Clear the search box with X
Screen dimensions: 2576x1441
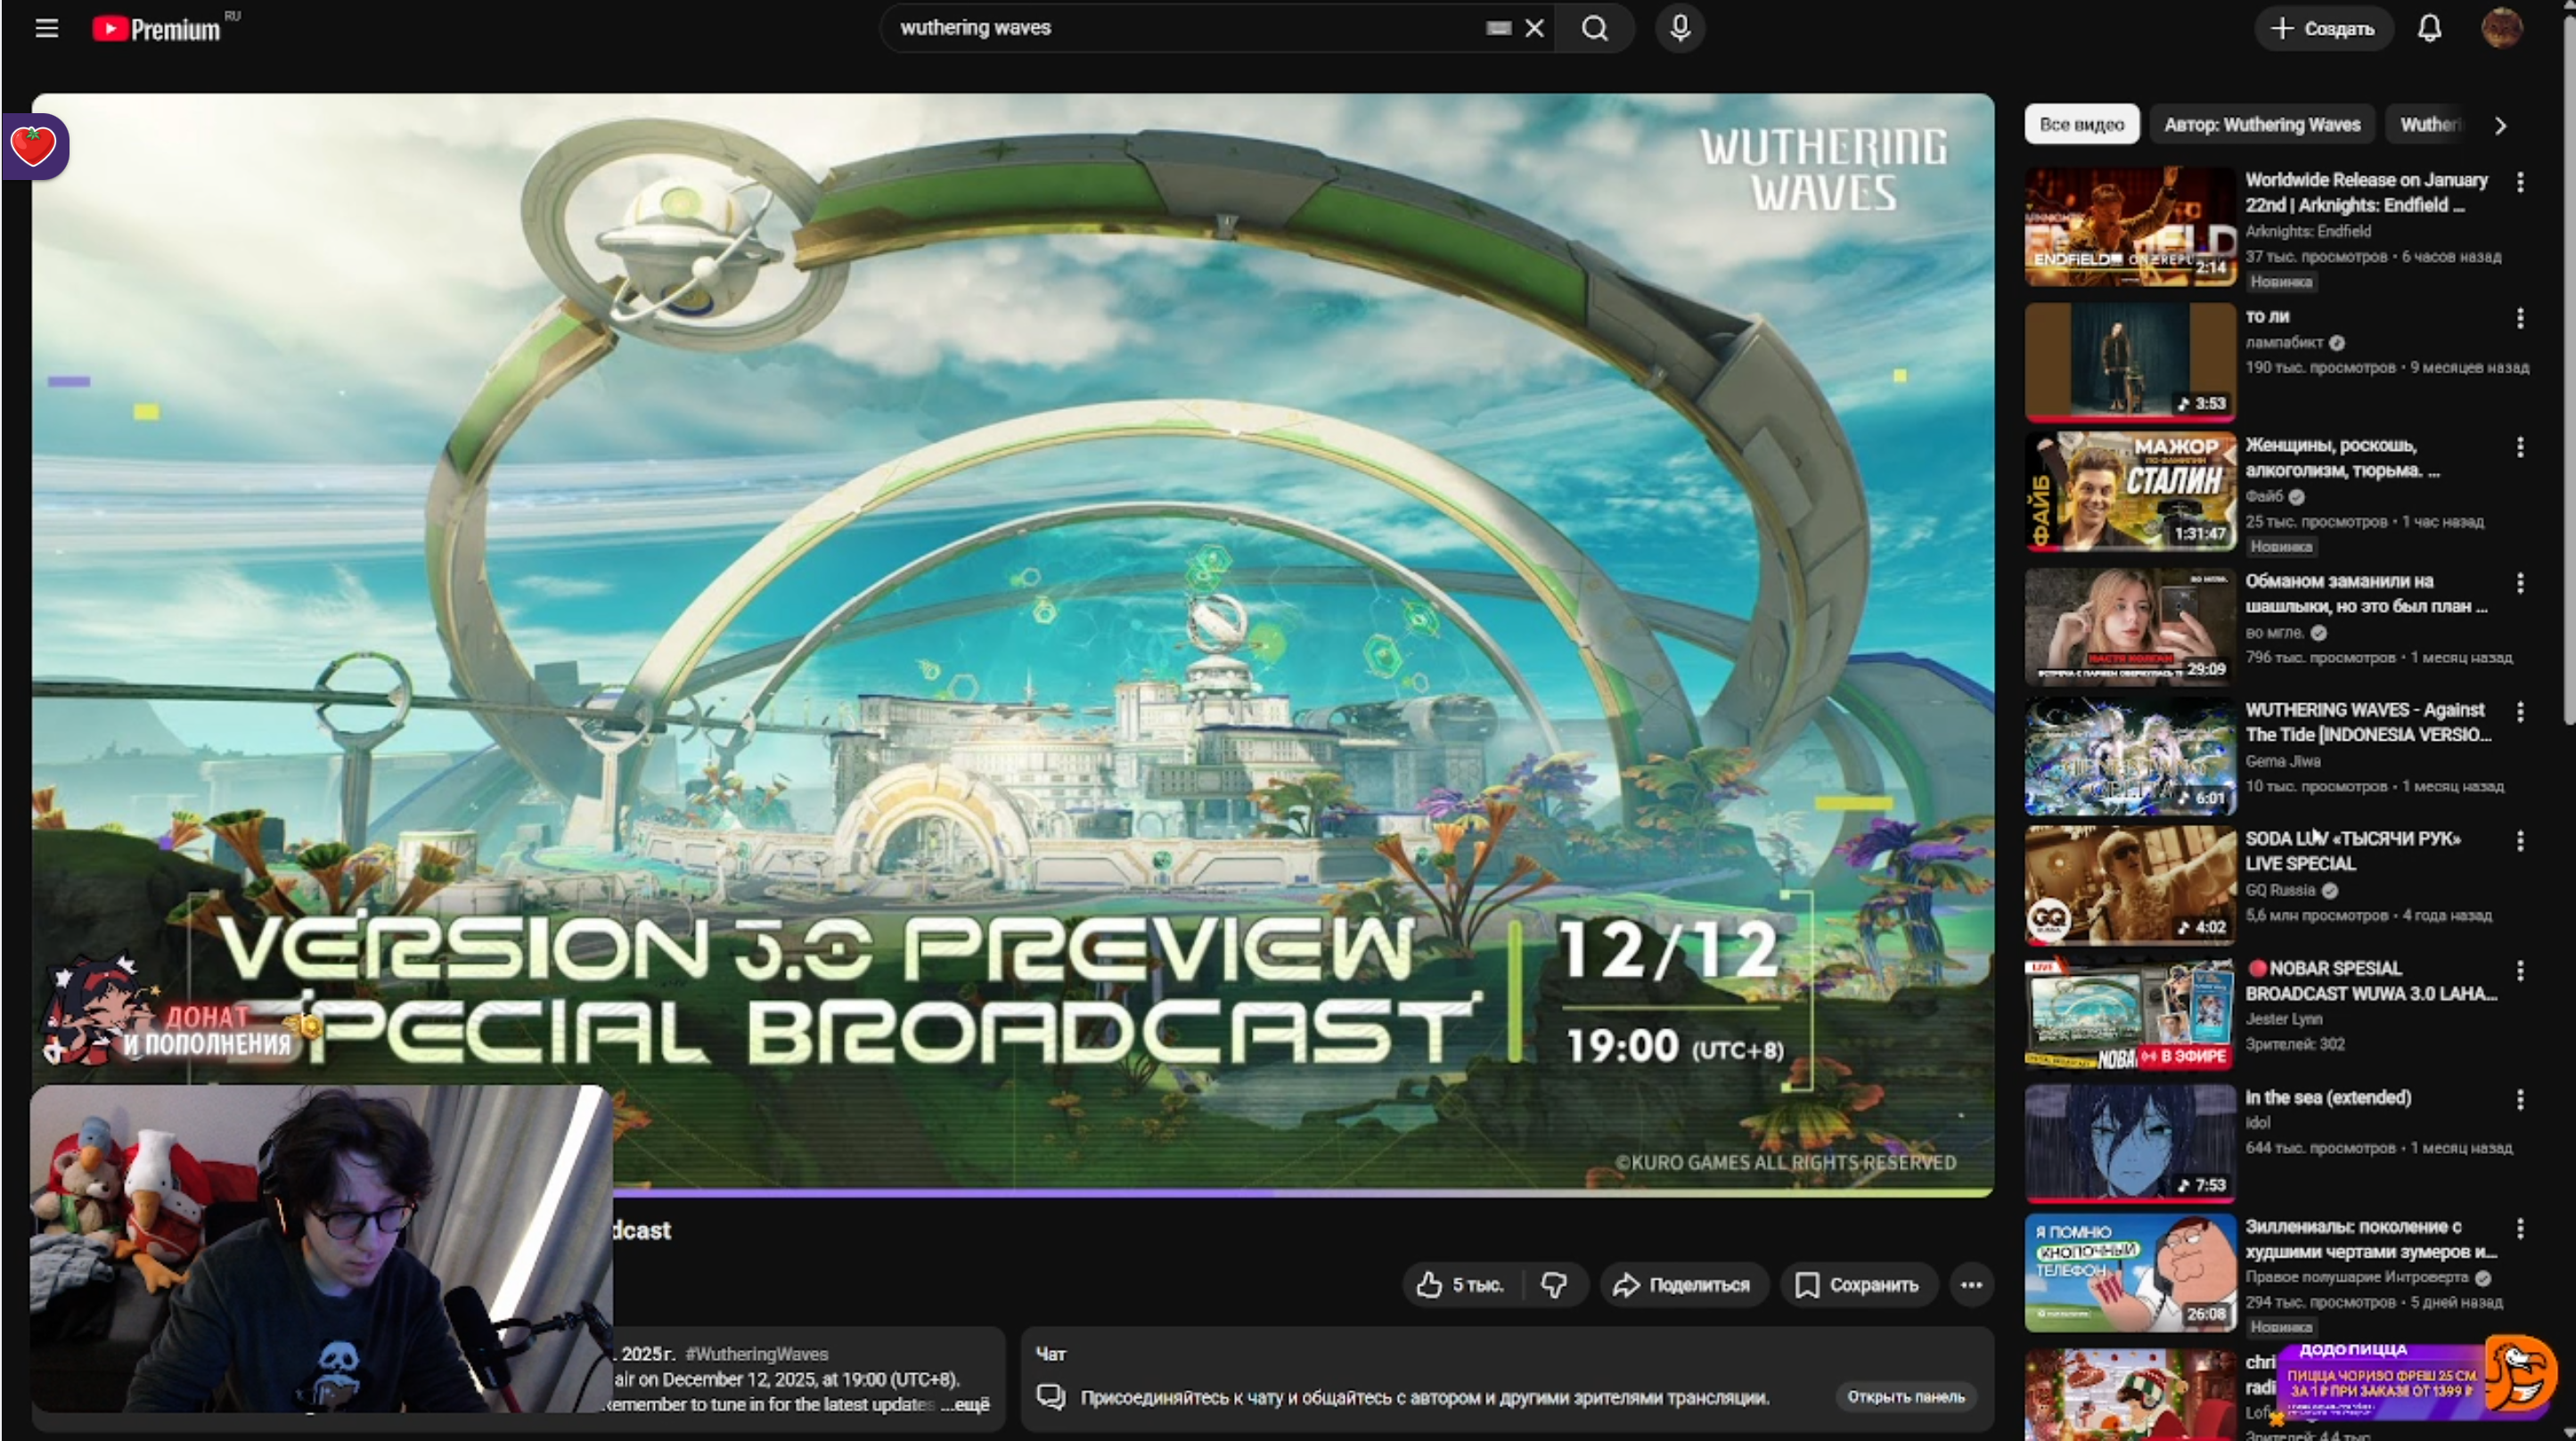pos(1534,28)
